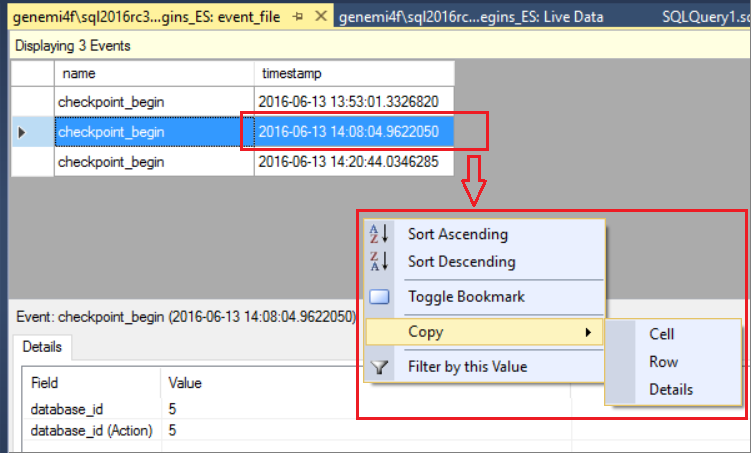Click the name column header
Screen dimensions: 751x453
point(154,73)
